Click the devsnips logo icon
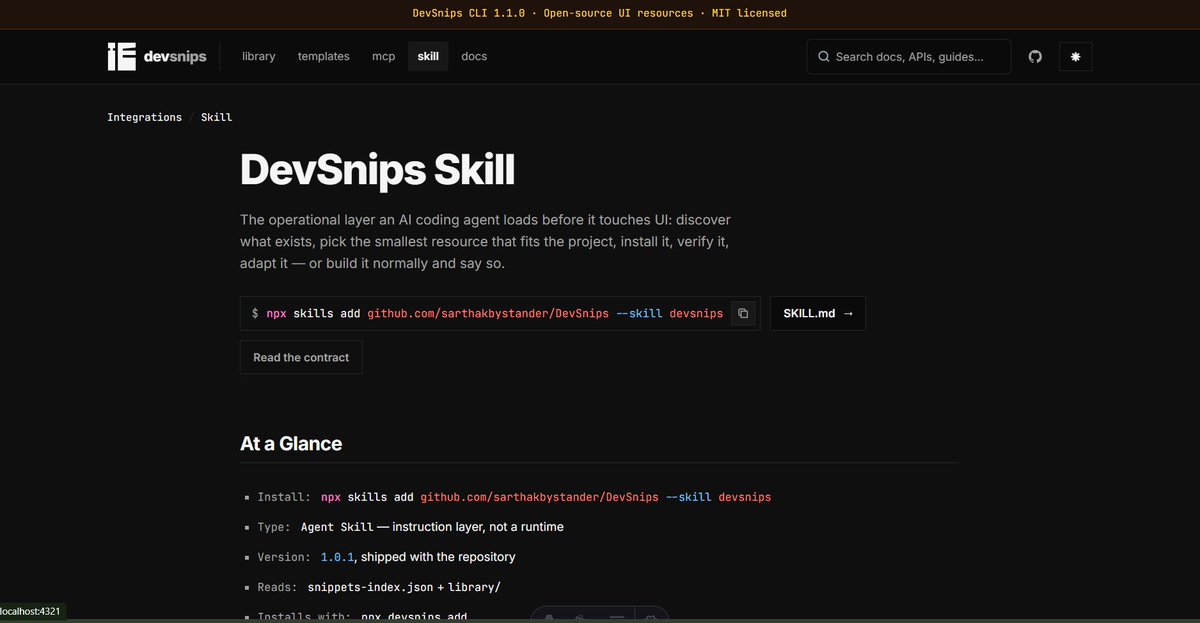 [121, 57]
